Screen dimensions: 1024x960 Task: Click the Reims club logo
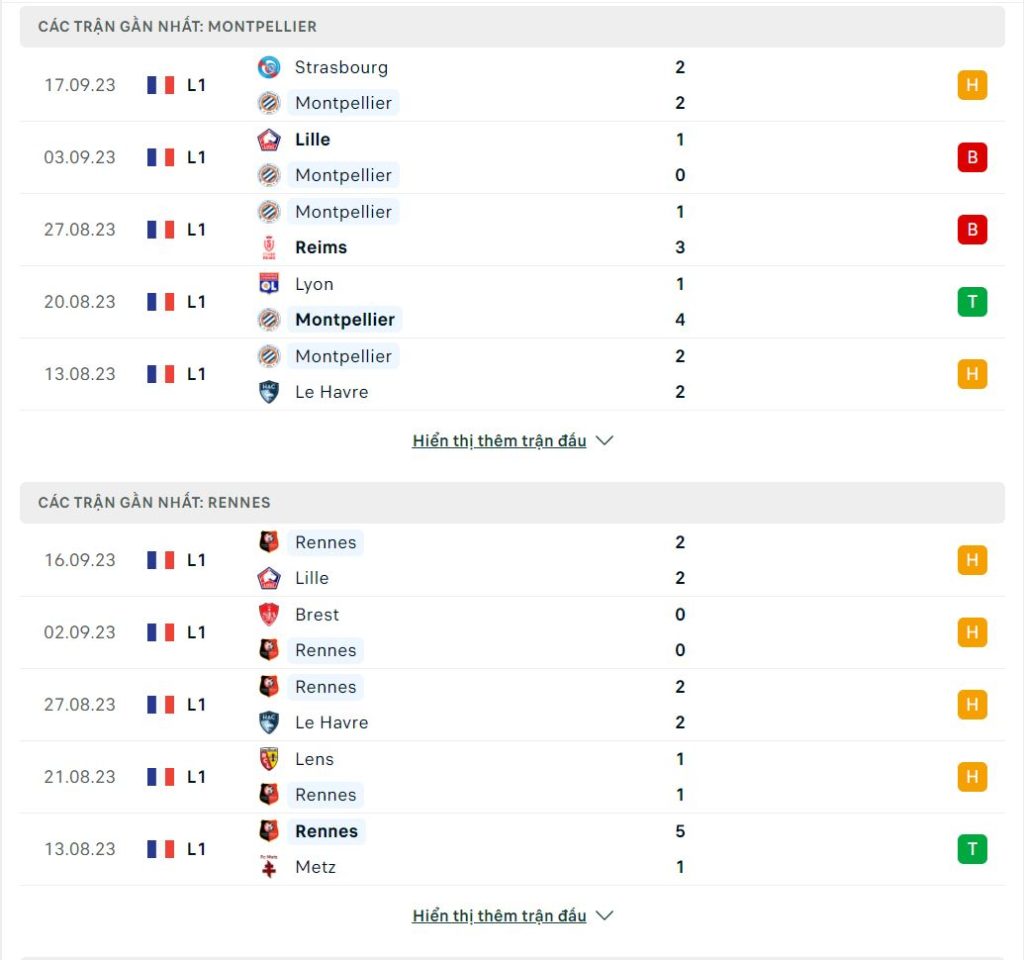tap(268, 248)
